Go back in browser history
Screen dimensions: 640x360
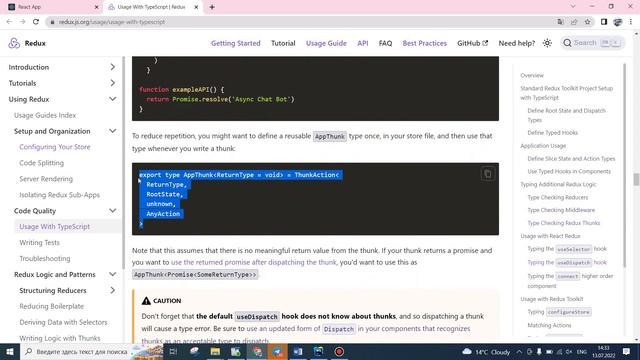(x=9, y=22)
